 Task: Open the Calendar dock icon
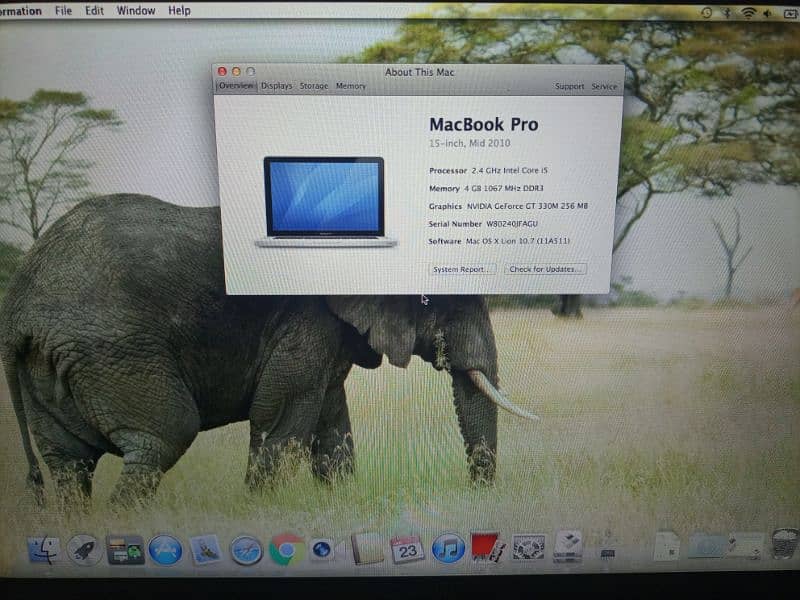pyautogui.click(x=407, y=548)
